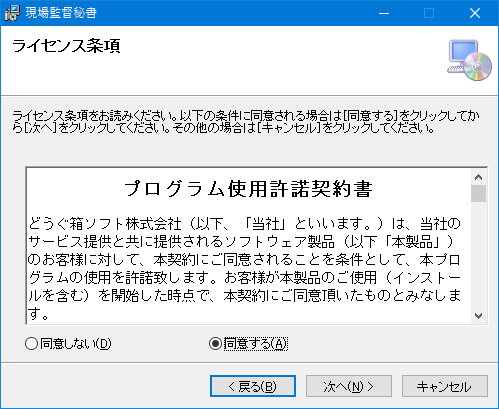This screenshot has height=409, width=499.
Task: Cancel setup with the キャンセル button
Action: (445, 386)
